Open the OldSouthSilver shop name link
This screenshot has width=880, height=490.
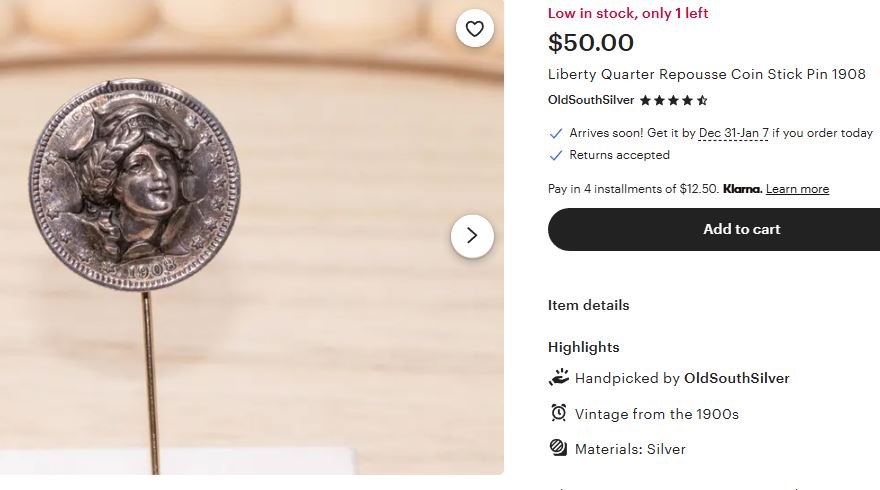(591, 100)
